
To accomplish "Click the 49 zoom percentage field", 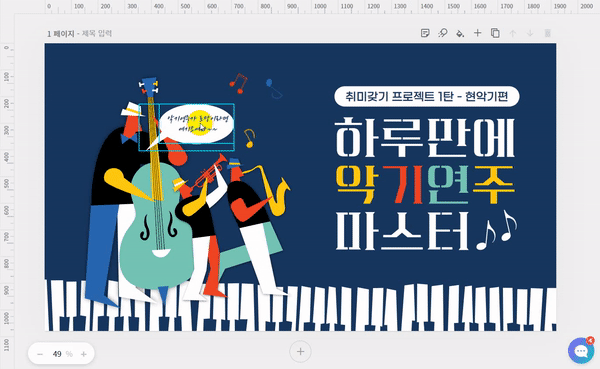I will pyautogui.click(x=57, y=354).
